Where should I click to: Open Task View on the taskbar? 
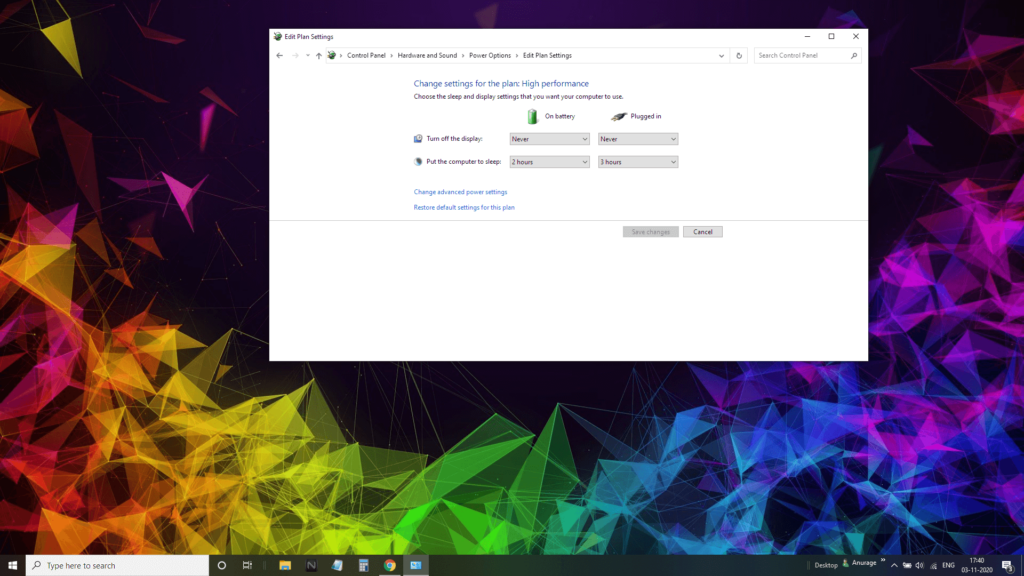tap(246, 565)
